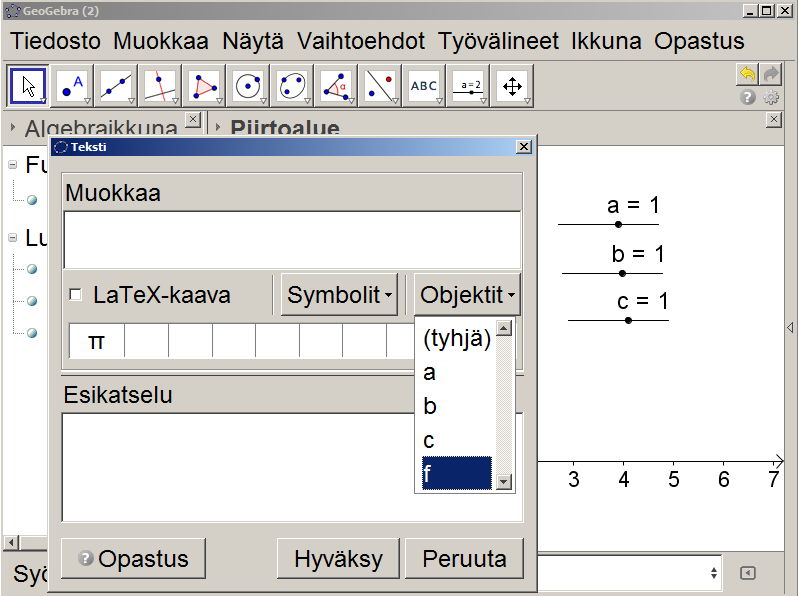The height and width of the screenshot is (596, 798).
Task: Click the Redo arrow icon
Action: (x=771, y=74)
